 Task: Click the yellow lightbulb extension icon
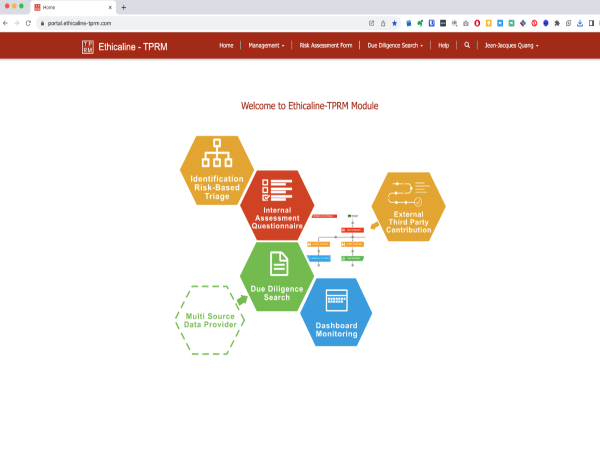(489, 23)
